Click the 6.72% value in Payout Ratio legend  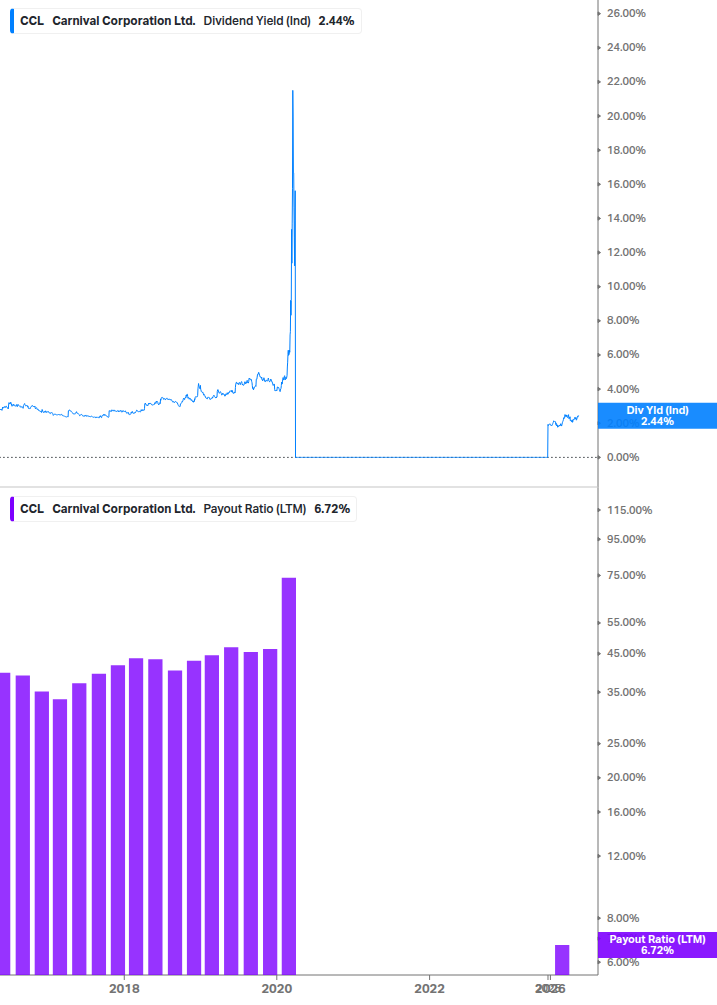pyautogui.click(x=332, y=509)
